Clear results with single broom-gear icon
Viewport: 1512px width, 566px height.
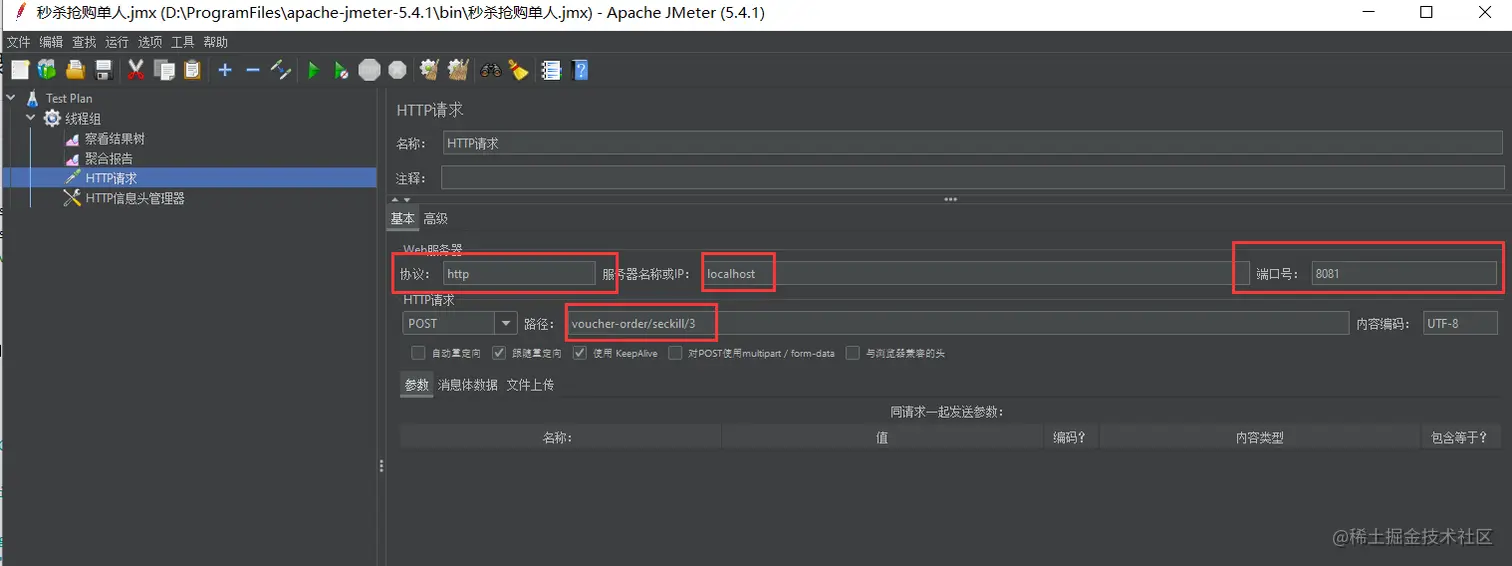click(x=430, y=70)
